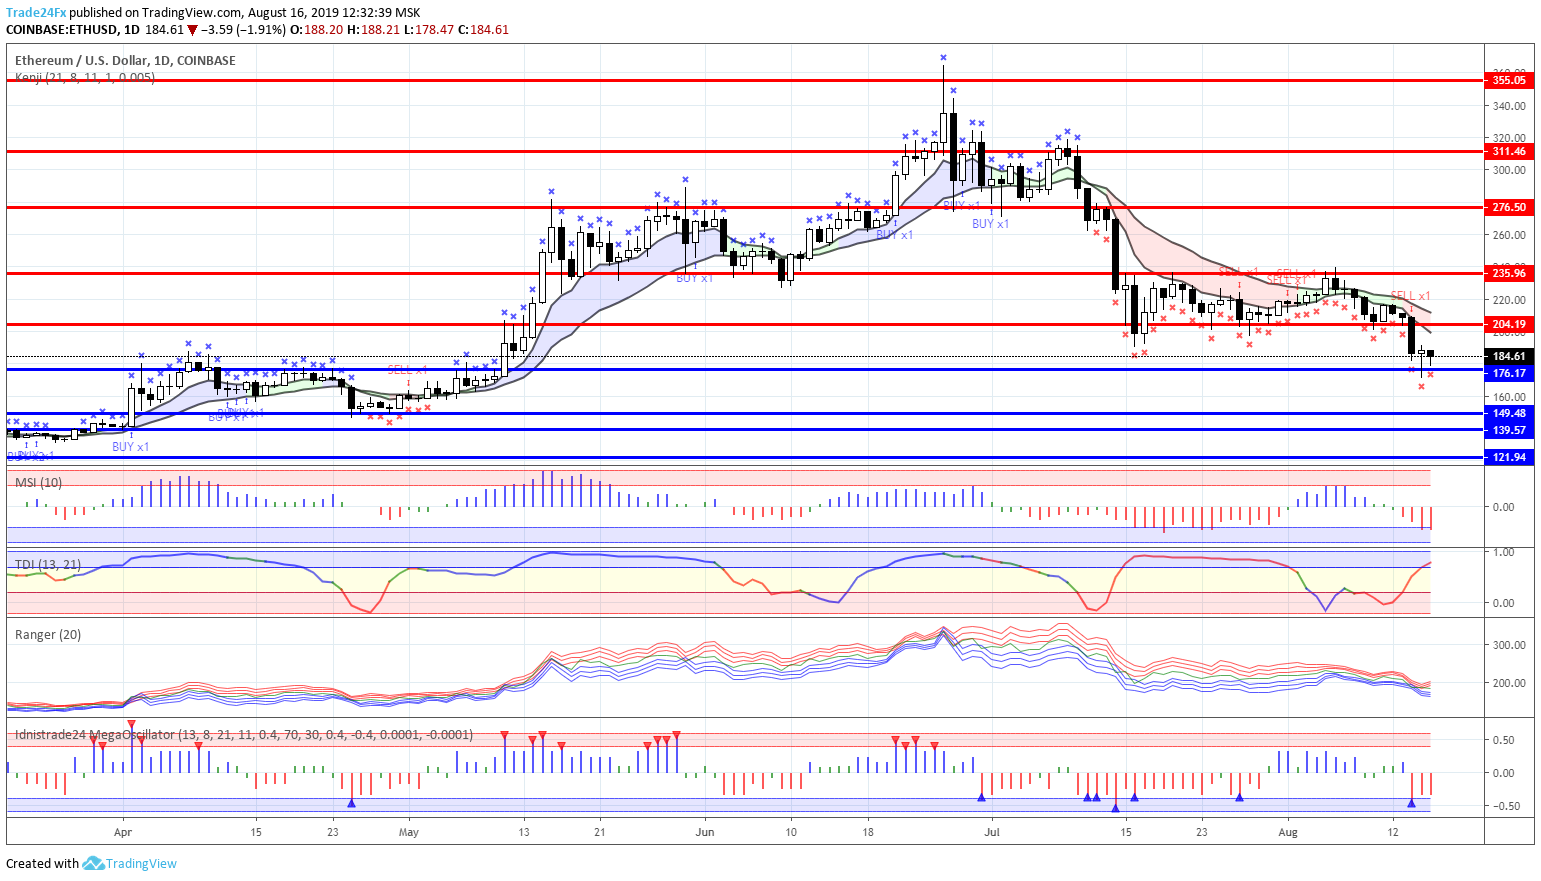Image resolution: width=1541 pixels, height=881 pixels.
Task: Select the Kenji indicator legend label
Action: tap(85, 77)
